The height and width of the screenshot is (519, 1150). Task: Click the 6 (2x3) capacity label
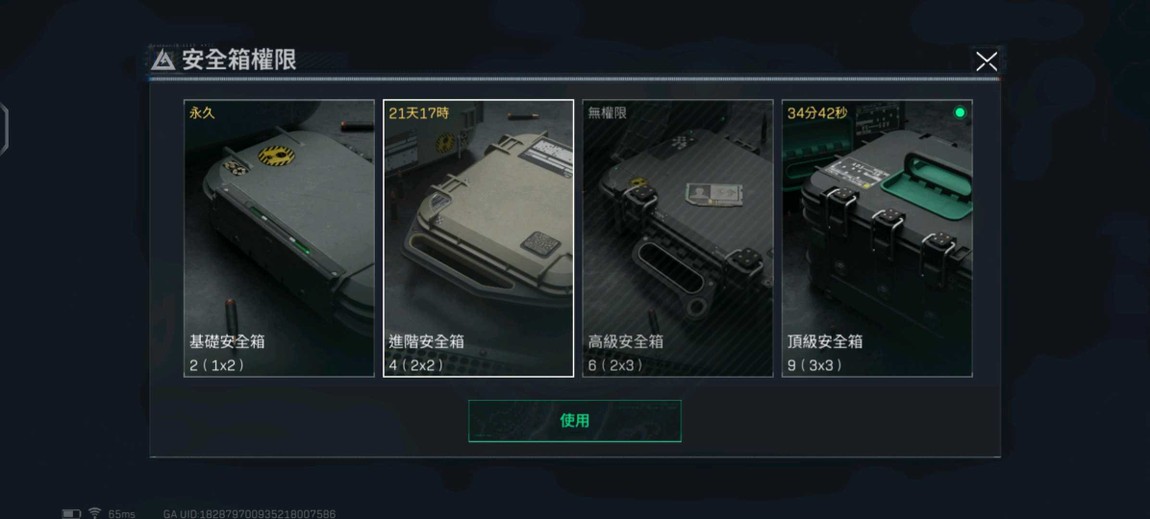[x=616, y=364]
